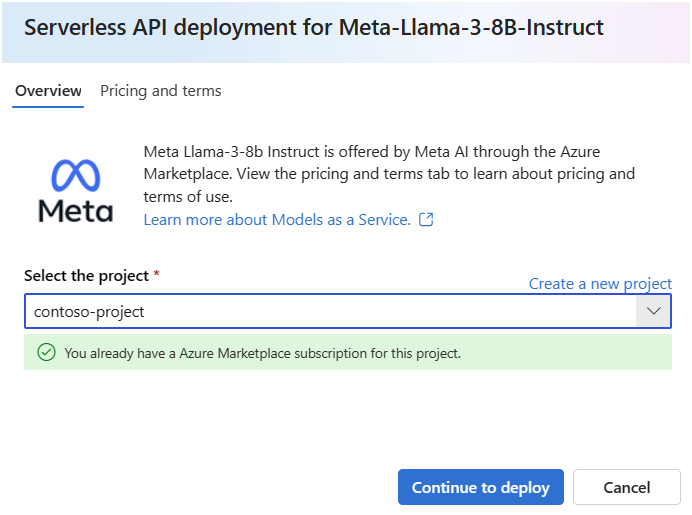Click the Meta wordmark under the logo

click(x=75, y=211)
